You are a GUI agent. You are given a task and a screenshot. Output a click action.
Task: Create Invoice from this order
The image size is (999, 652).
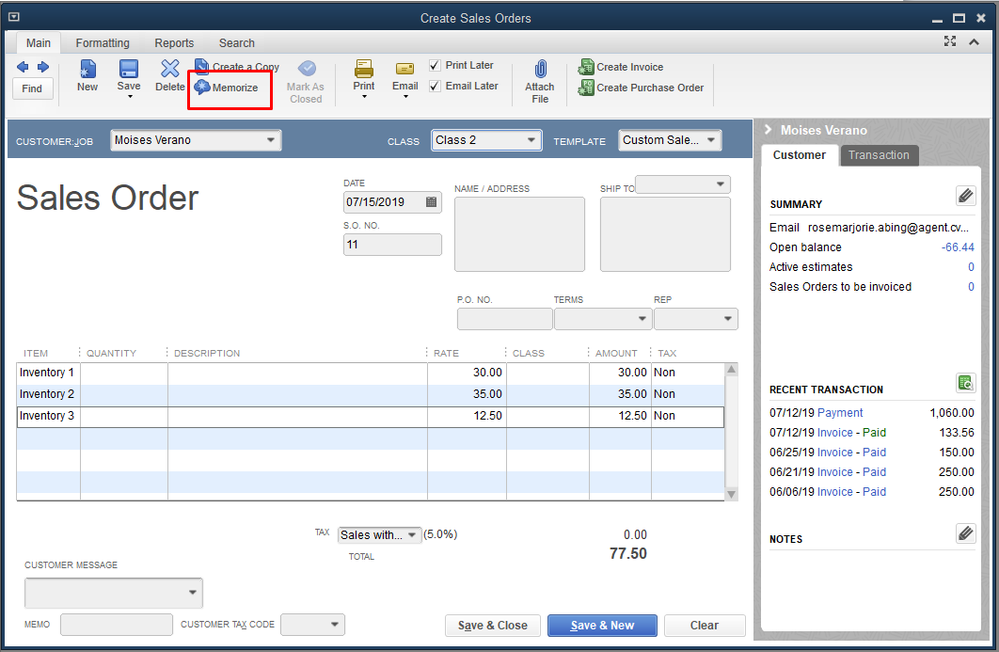(x=621, y=66)
